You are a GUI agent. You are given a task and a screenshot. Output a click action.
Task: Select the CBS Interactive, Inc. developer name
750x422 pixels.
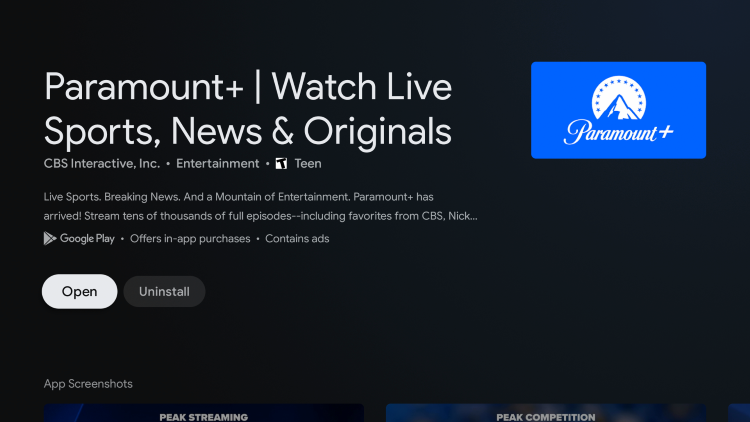102,164
